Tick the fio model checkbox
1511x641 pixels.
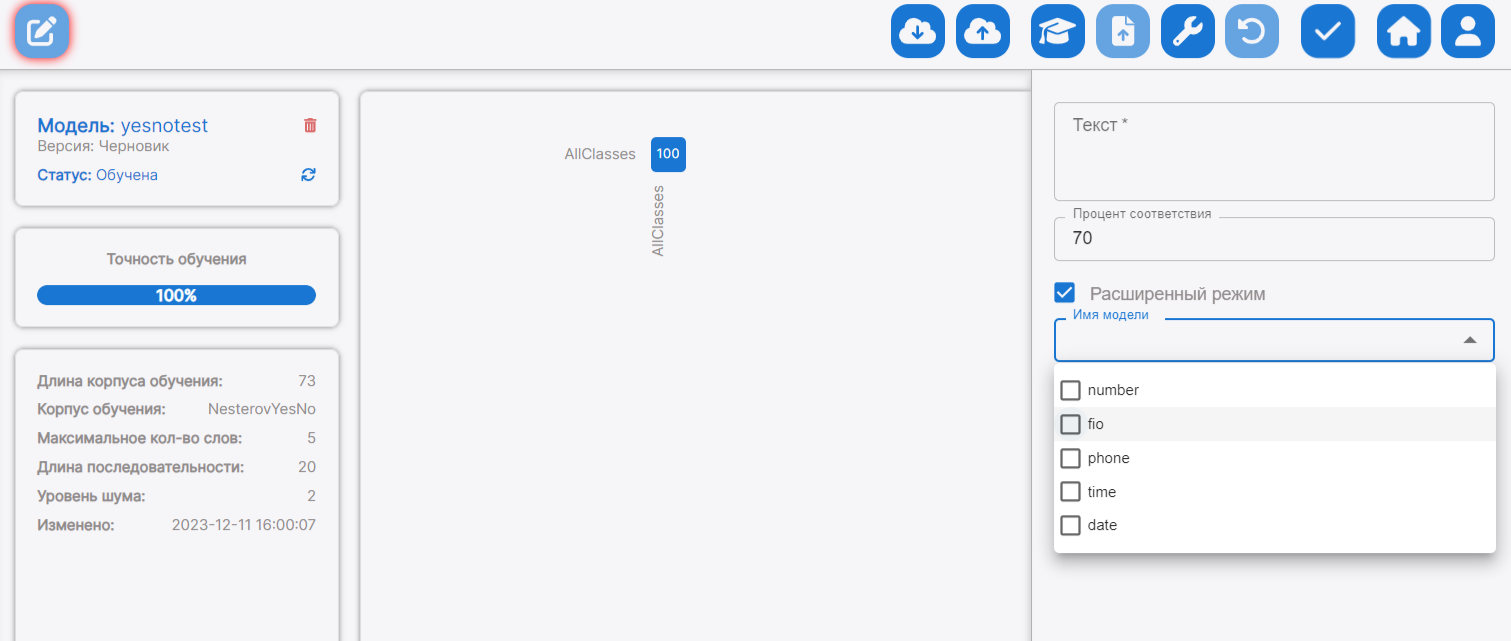click(1071, 424)
